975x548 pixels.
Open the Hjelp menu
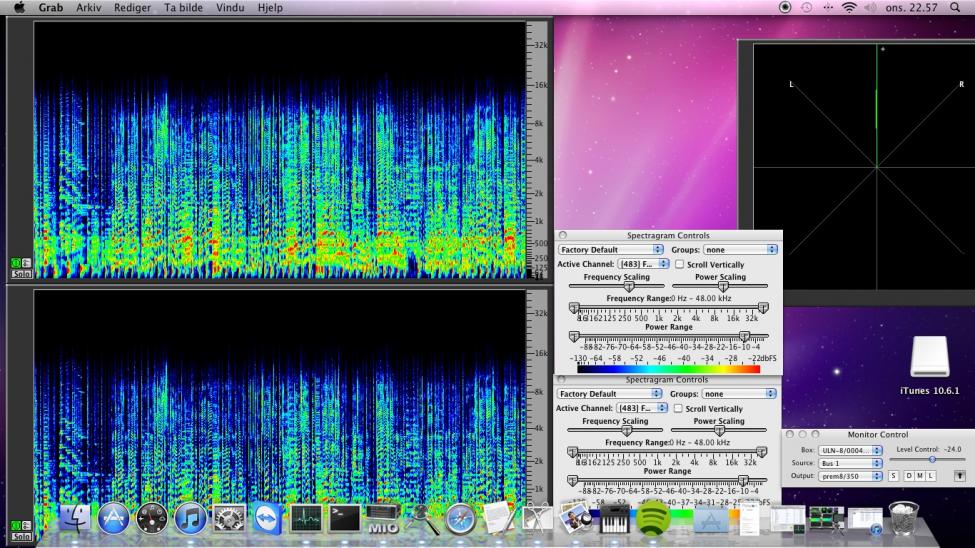pyautogui.click(x=270, y=7)
